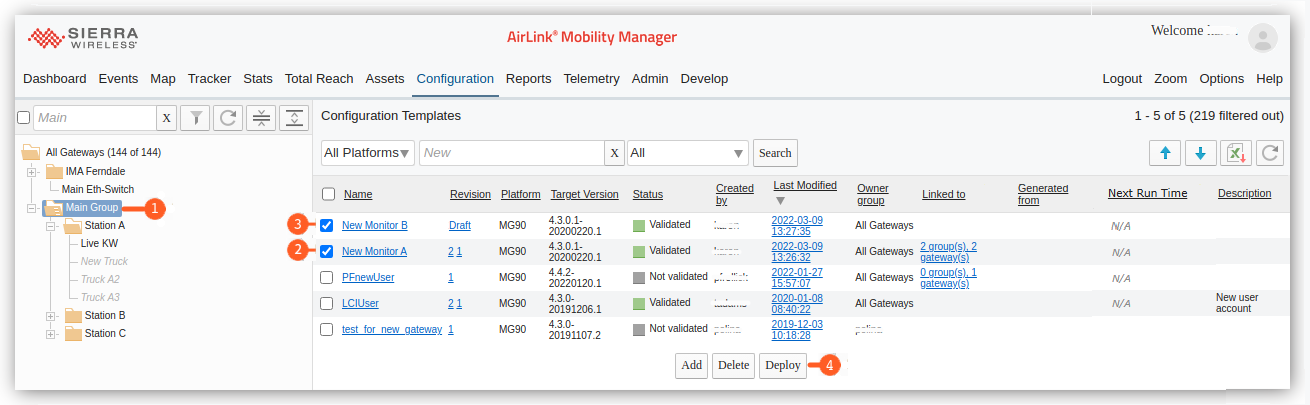Check the PFnewUser row checkbox
This screenshot has width=1310, height=405.
pos(327,277)
